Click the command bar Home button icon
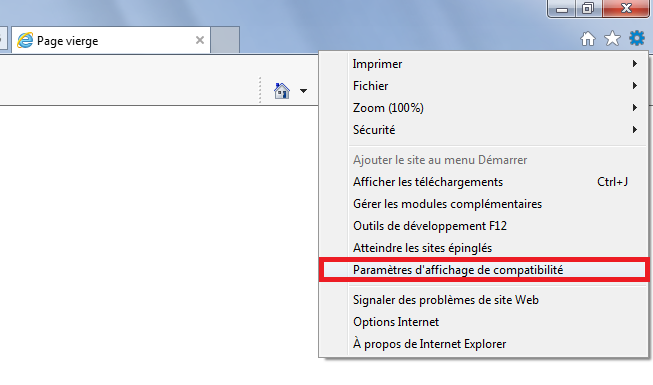Viewport: 653px width, 385px height. pyautogui.click(x=282, y=90)
